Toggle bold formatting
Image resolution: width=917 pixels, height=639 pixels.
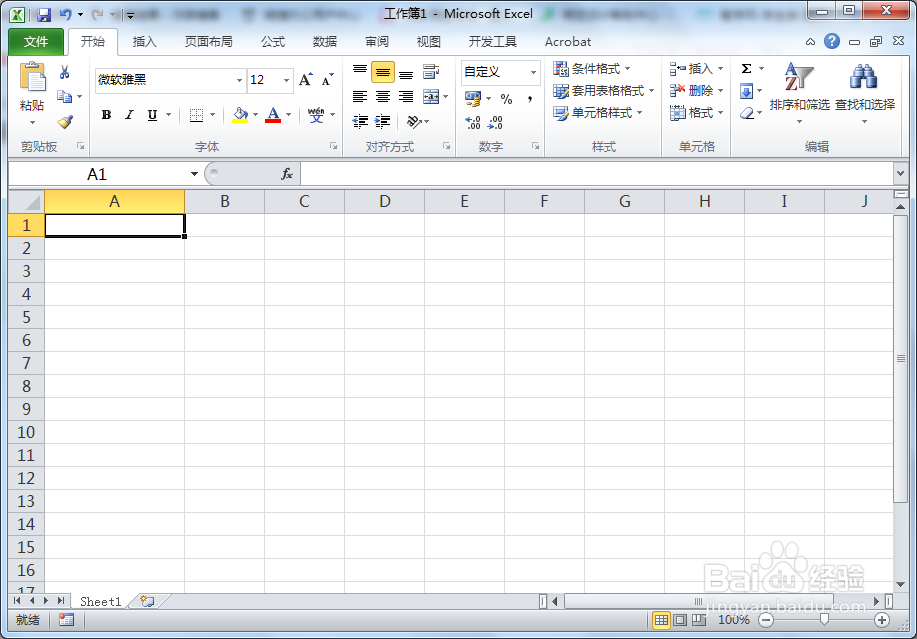[x=106, y=115]
